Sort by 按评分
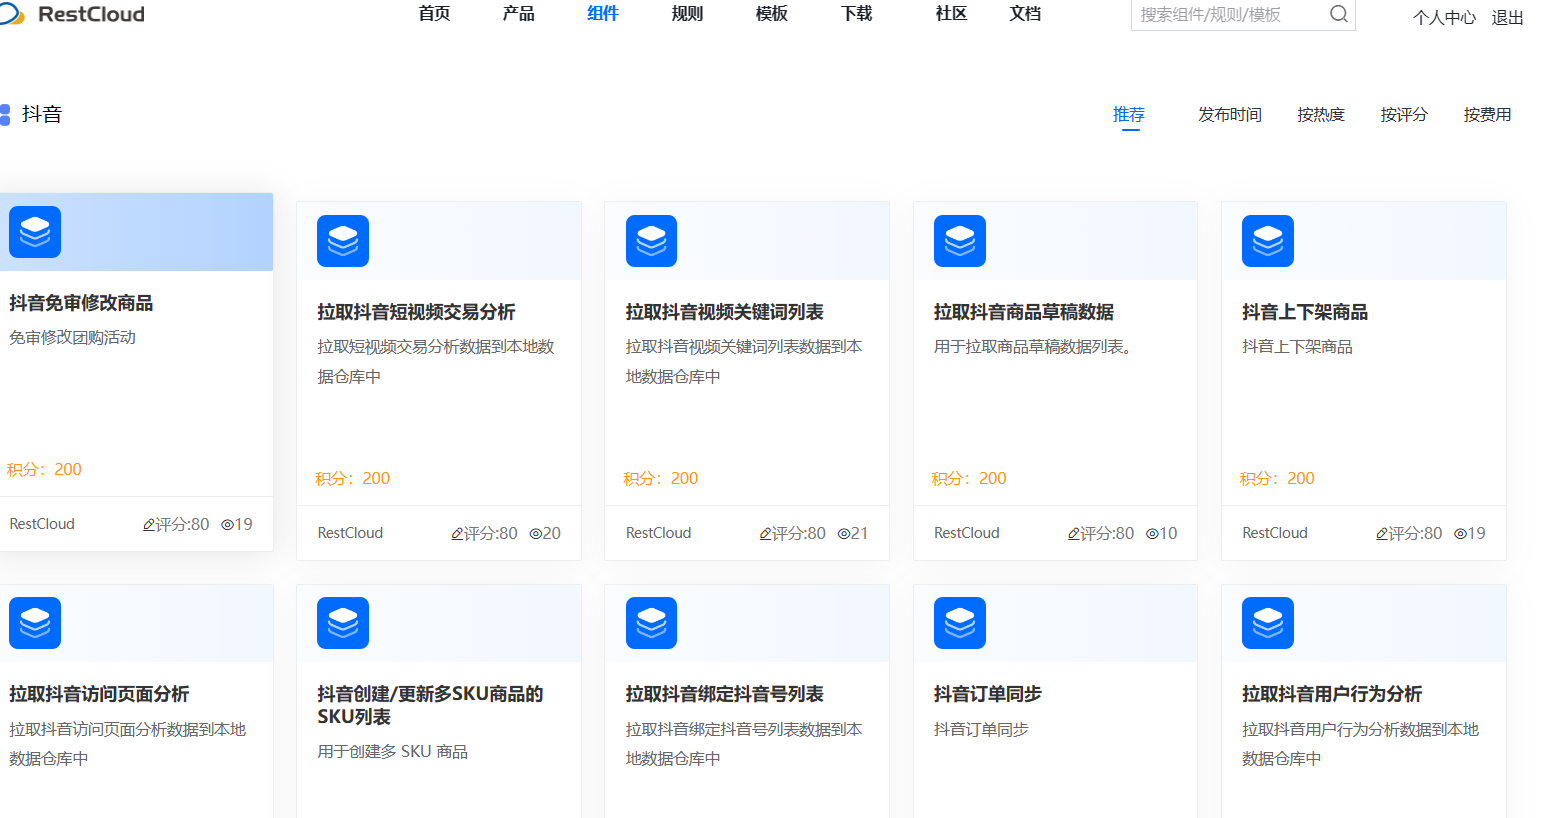Viewport: 1558px width, 818px height. pos(1404,114)
